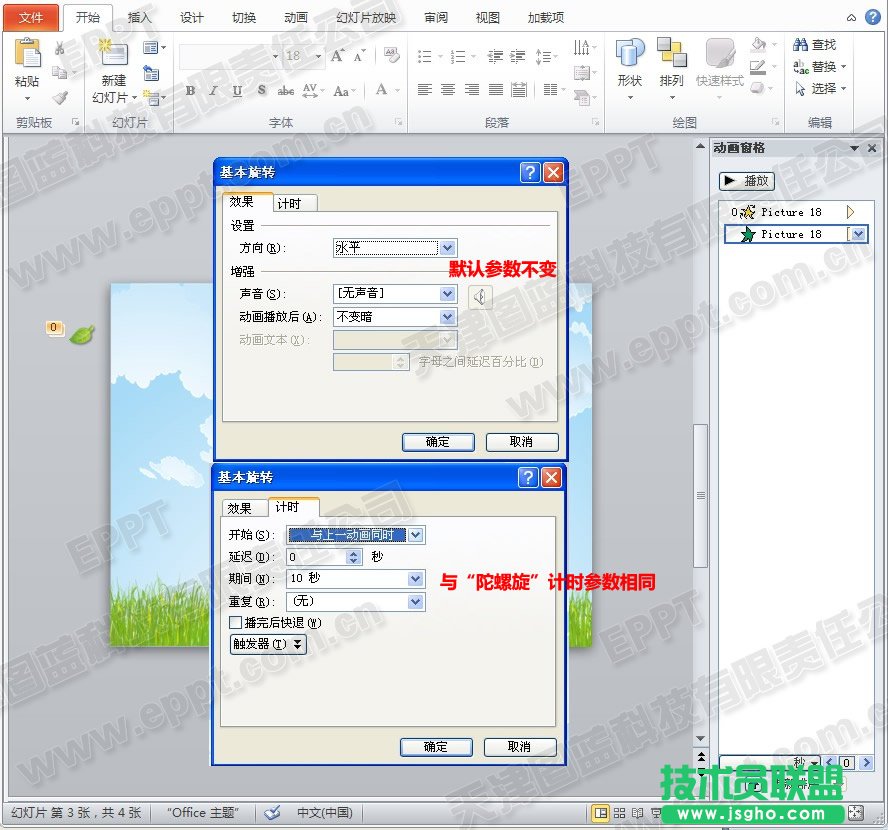Click the normal view icon in status bar
Image resolution: width=888 pixels, height=830 pixels.
pyautogui.click(x=600, y=813)
